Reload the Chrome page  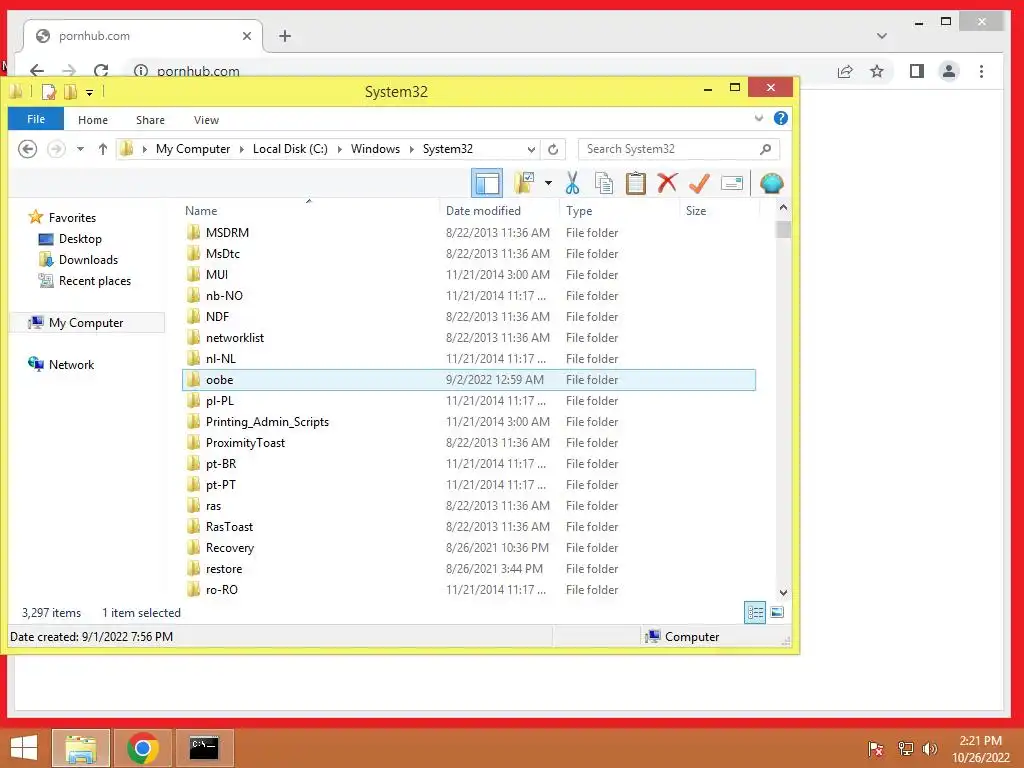coord(101,71)
